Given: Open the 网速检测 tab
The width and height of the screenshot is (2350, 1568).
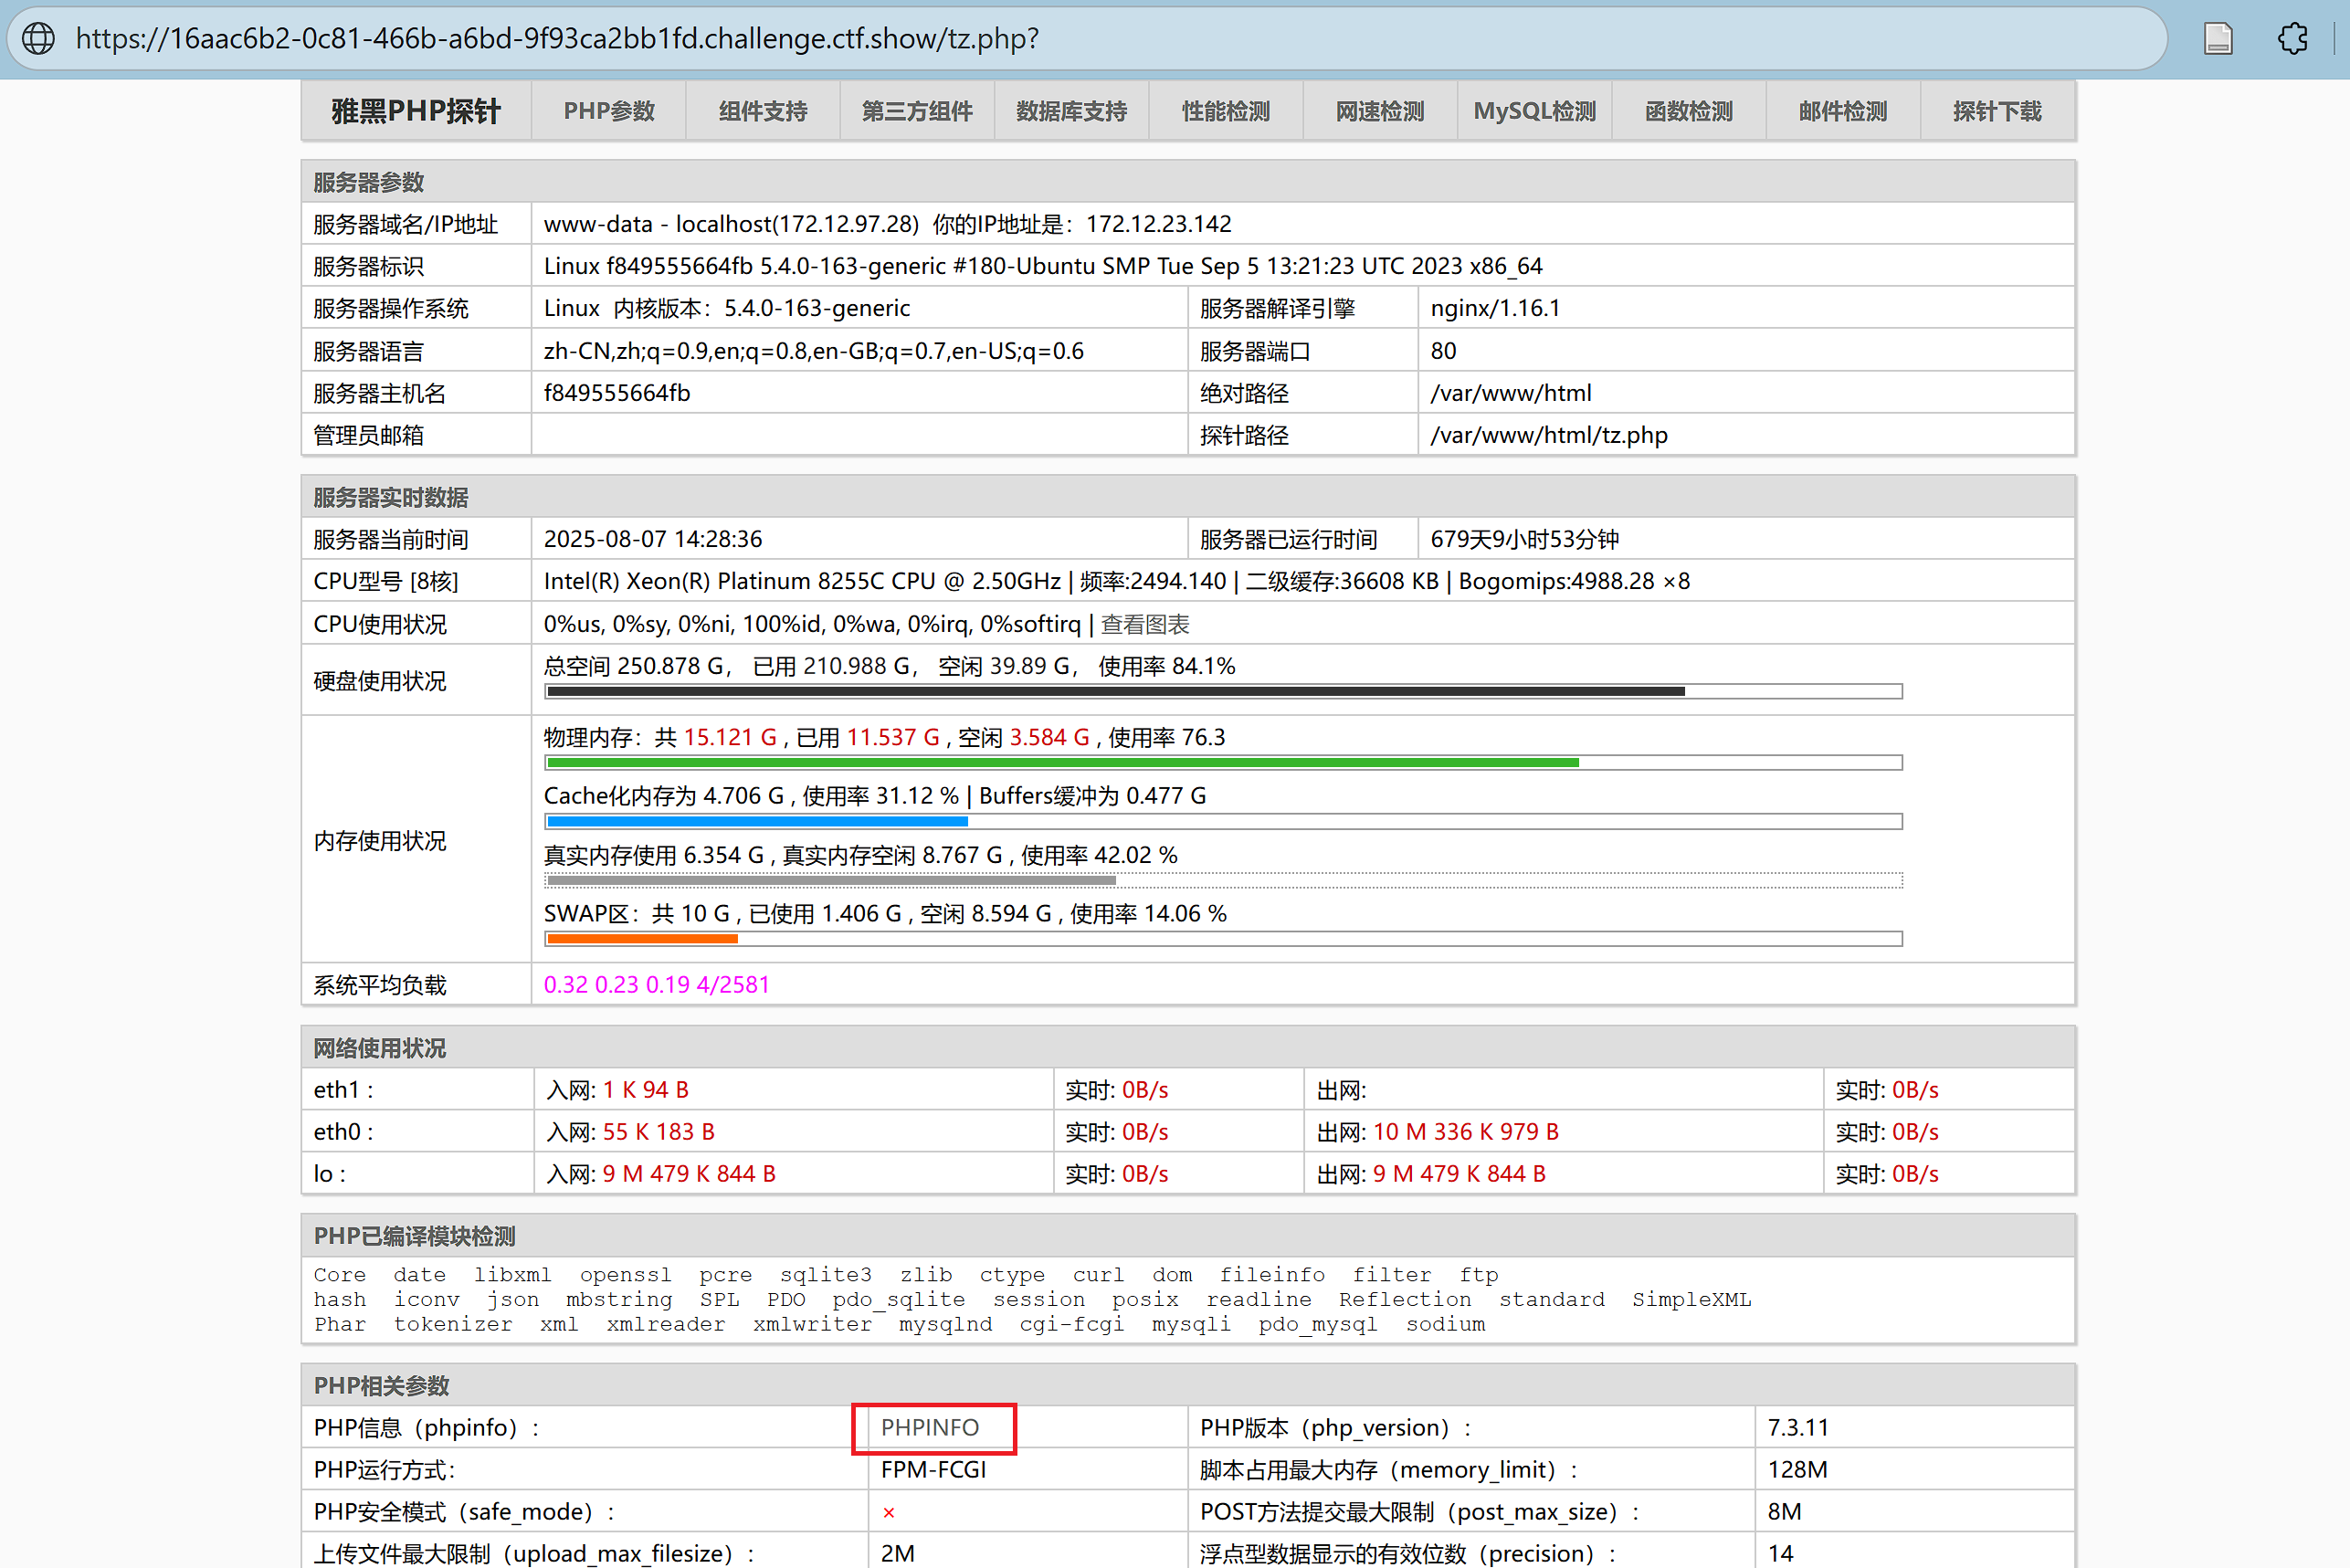Looking at the screenshot, I should click(1379, 111).
